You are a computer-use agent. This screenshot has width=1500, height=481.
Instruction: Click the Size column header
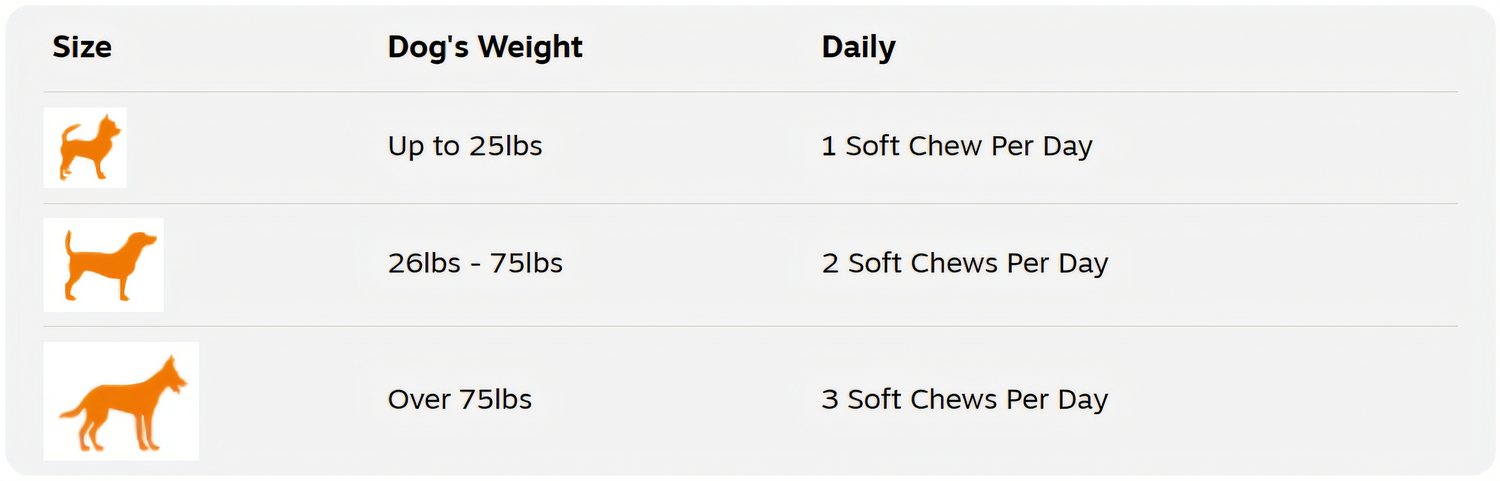[x=82, y=47]
